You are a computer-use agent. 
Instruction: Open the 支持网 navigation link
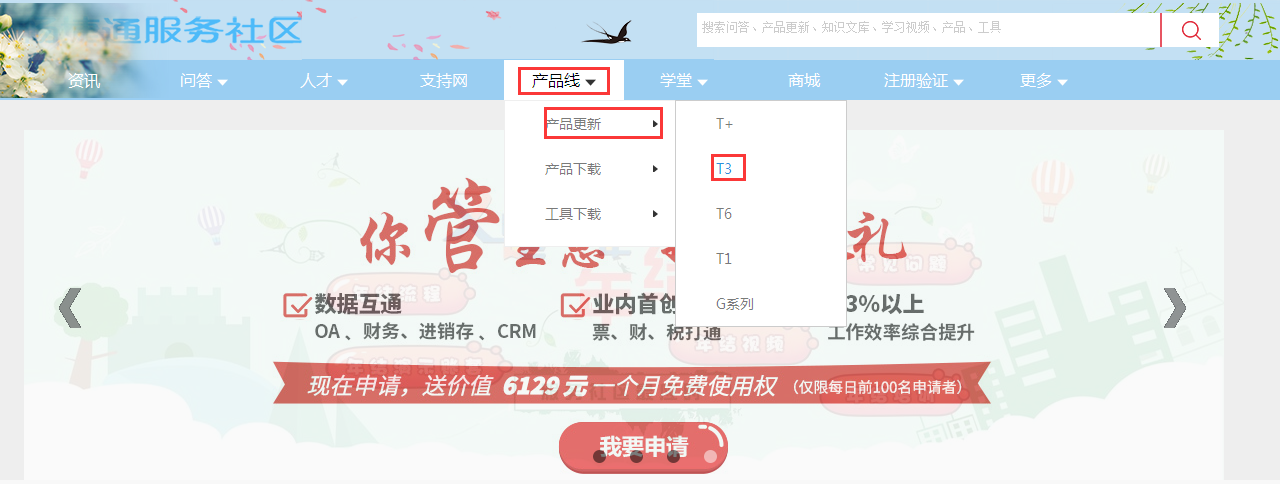coord(444,81)
